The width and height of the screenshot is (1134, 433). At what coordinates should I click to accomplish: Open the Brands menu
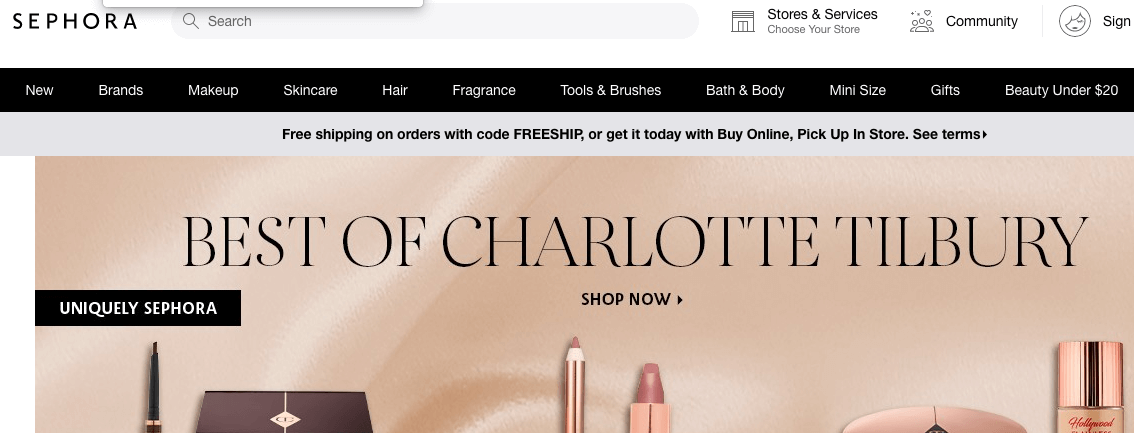click(x=121, y=90)
